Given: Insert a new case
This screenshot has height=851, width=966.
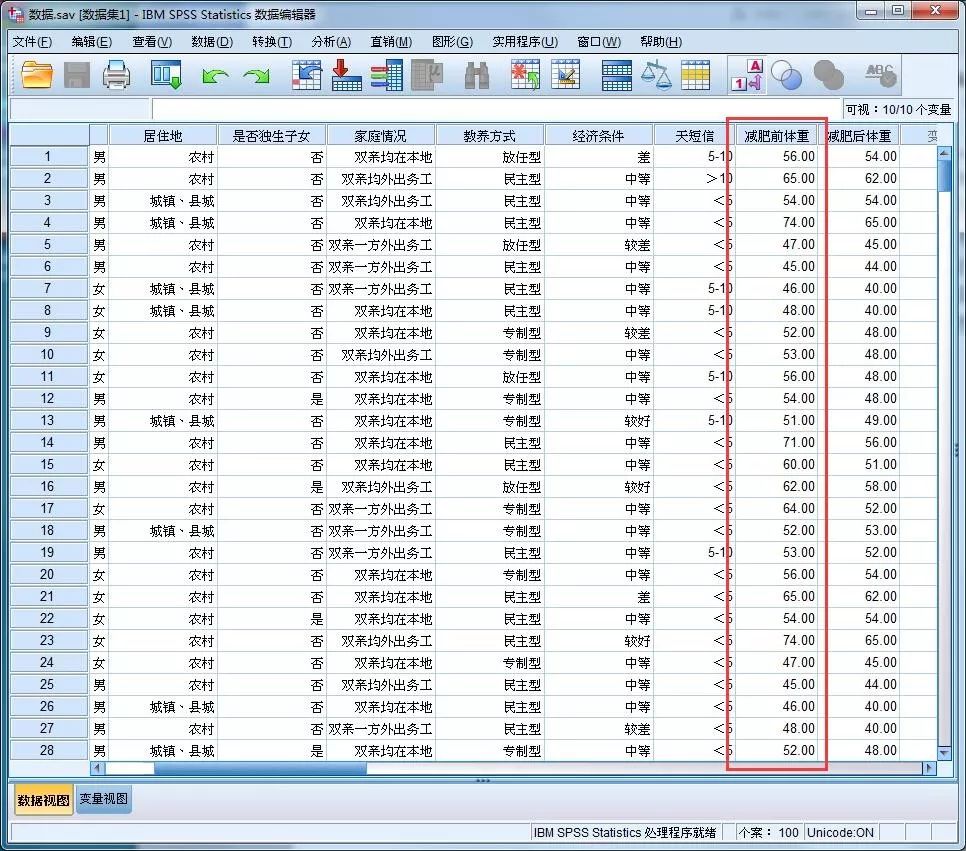Looking at the screenshot, I should tap(524, 74).
